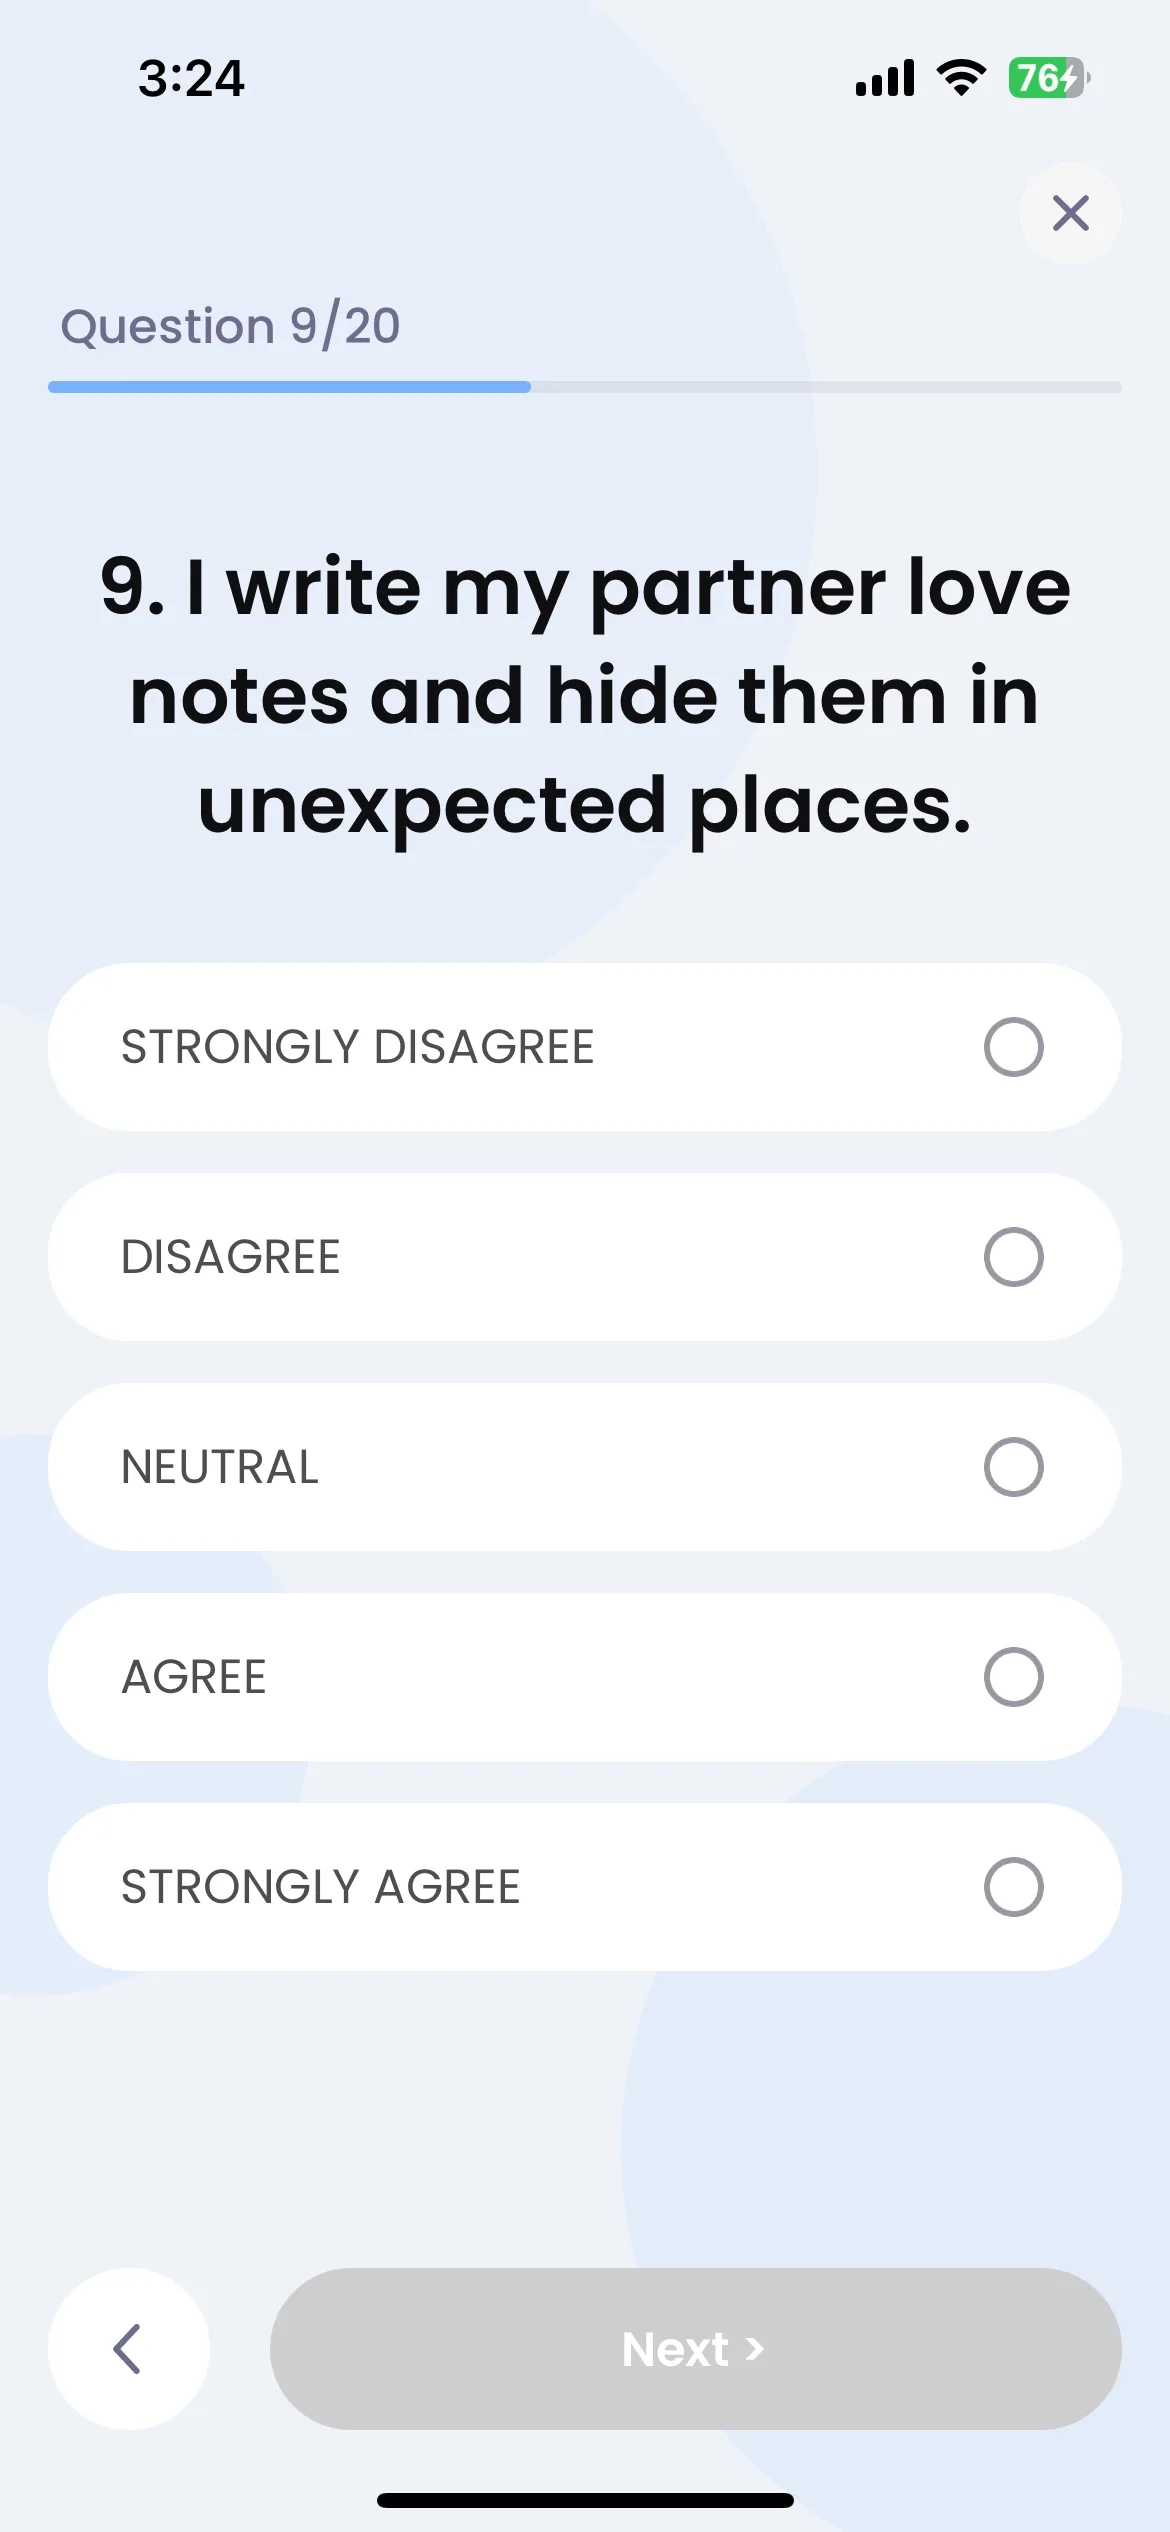The width and height of the screenshot is (1170, 2532).
Task: Tap the Wi-Fi status icon
Action: (x=961, y=78)
